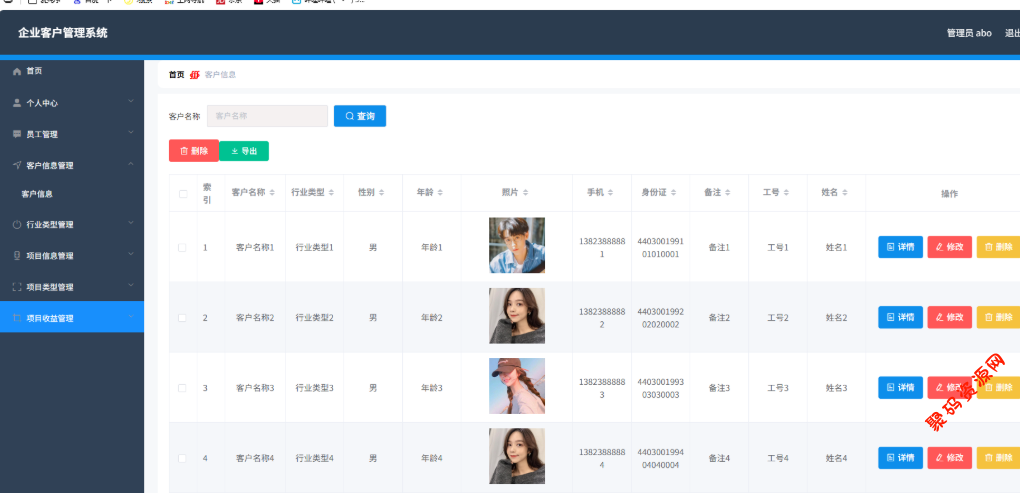The image size is (1020, 493).
Task: Click the 客户信息管理 paper-plane icon
Action: click(17, 165)
